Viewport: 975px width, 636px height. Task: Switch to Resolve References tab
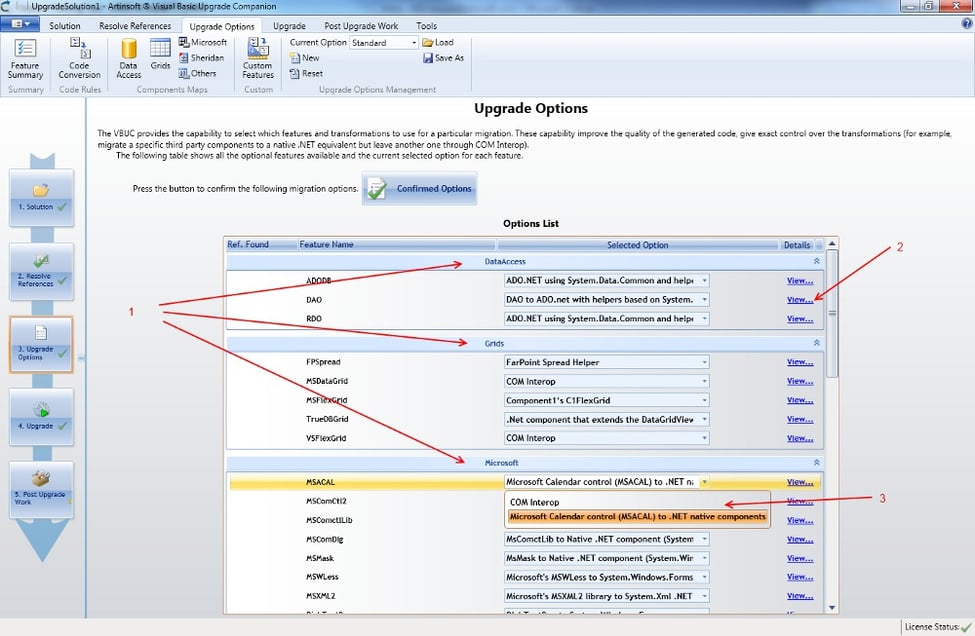pos(135,26)
